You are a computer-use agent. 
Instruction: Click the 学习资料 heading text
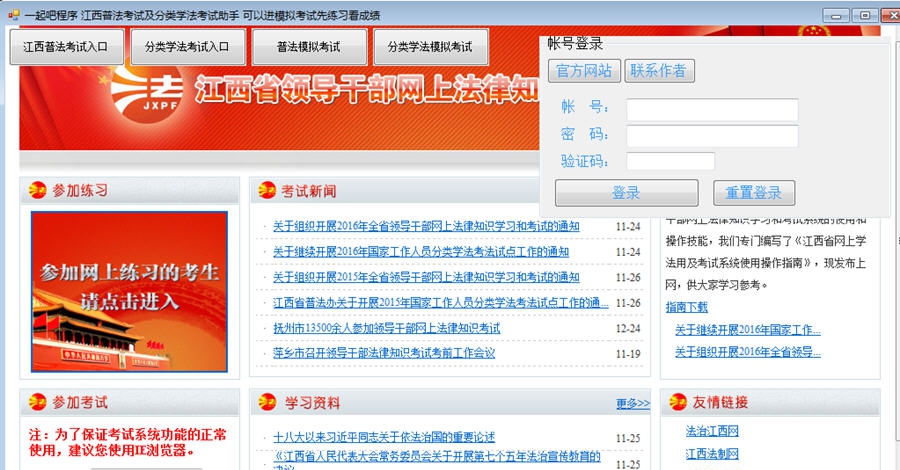pos(312,403)
